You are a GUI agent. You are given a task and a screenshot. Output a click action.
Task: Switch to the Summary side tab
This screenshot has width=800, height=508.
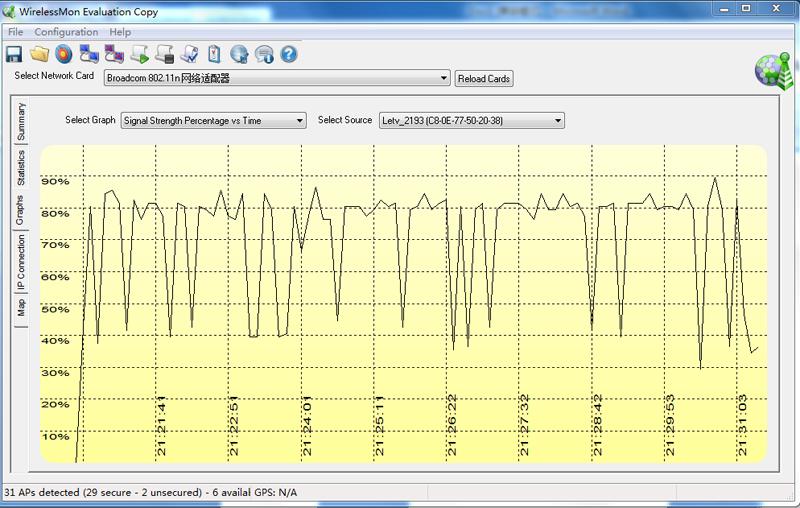(x=21, y=121)
